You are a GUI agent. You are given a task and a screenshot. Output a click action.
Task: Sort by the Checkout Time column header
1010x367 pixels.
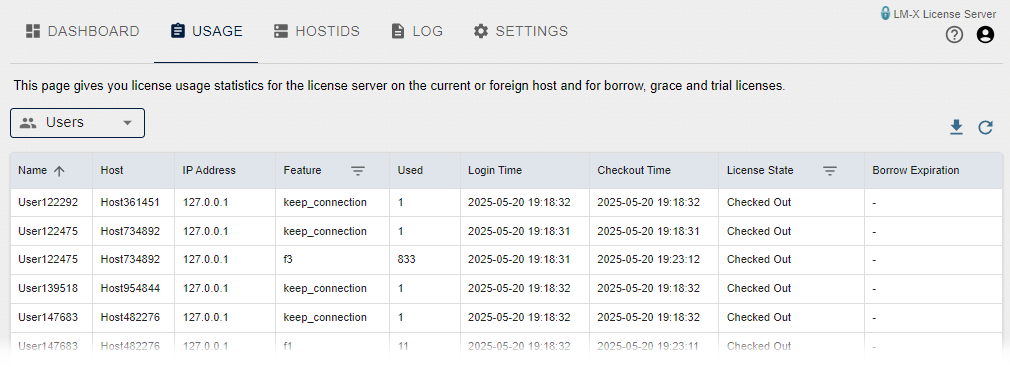pyautogui.click(x=634, y=171)
